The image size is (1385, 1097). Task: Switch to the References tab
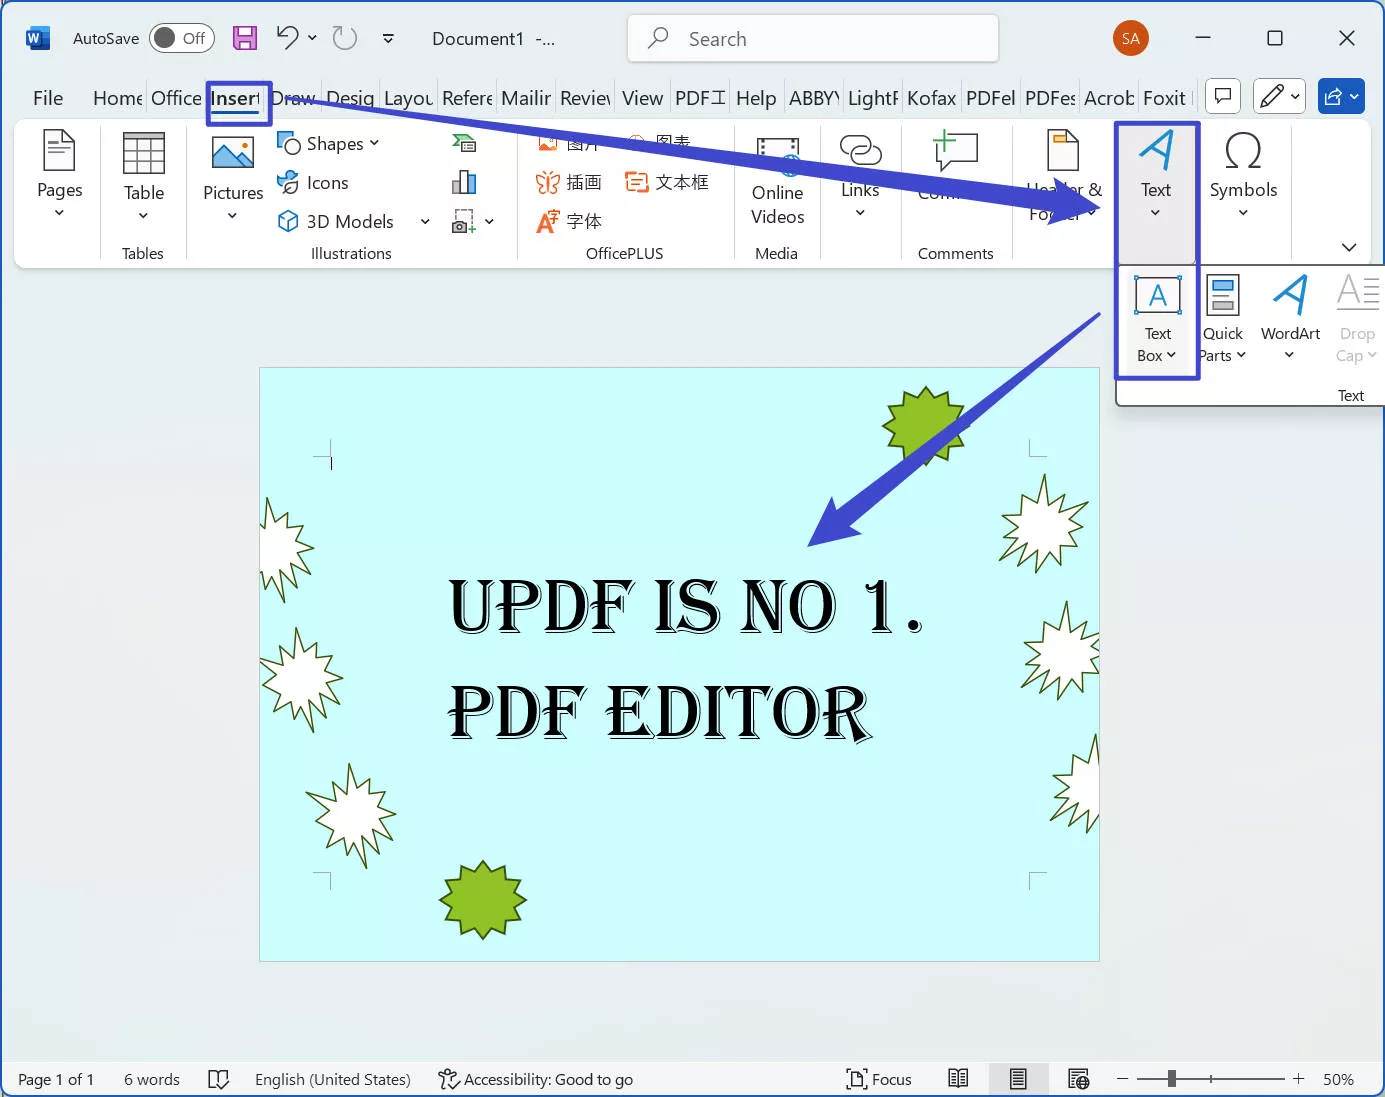(467, 98)
